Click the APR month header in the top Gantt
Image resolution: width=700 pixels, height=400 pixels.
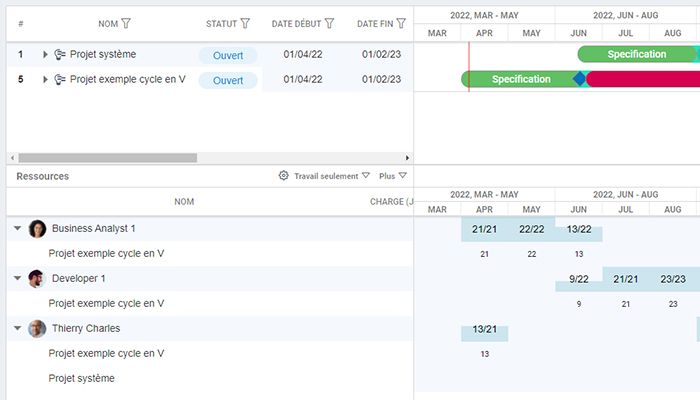point(484,33)
